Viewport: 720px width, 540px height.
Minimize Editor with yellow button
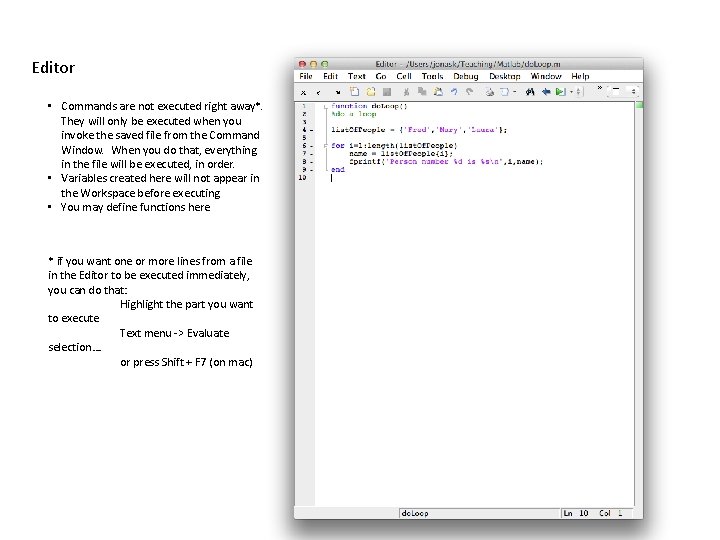[x=314, y=64]
